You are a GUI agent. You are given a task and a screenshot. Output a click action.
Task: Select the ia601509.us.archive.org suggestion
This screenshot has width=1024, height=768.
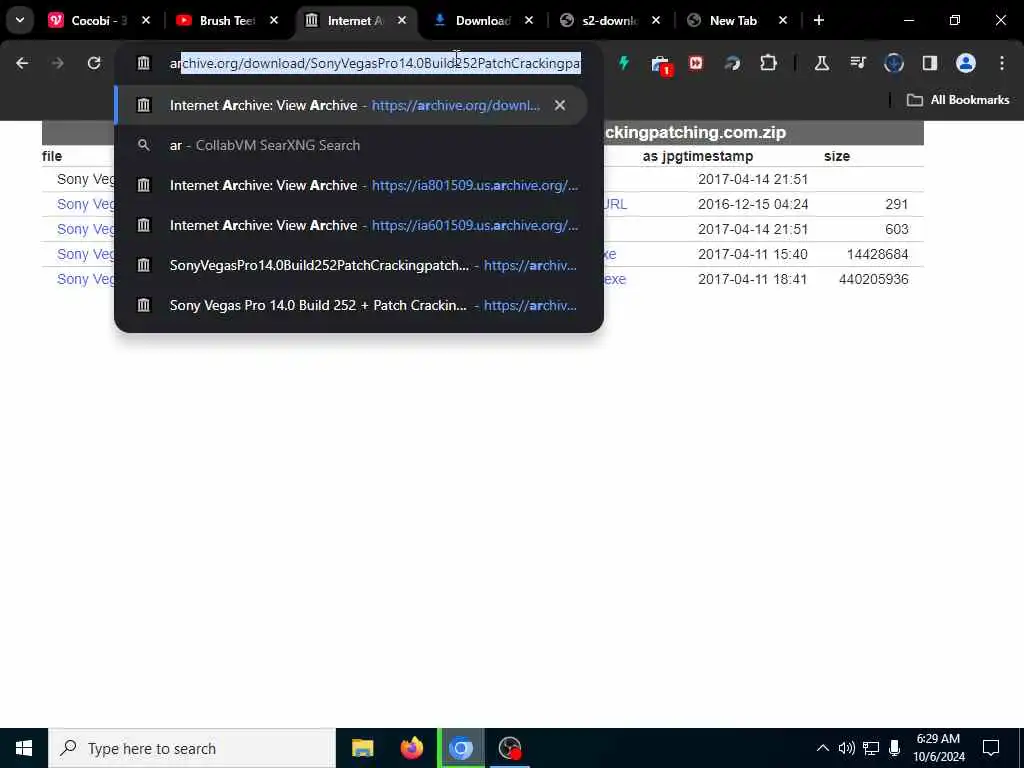(x=358, y=225)
